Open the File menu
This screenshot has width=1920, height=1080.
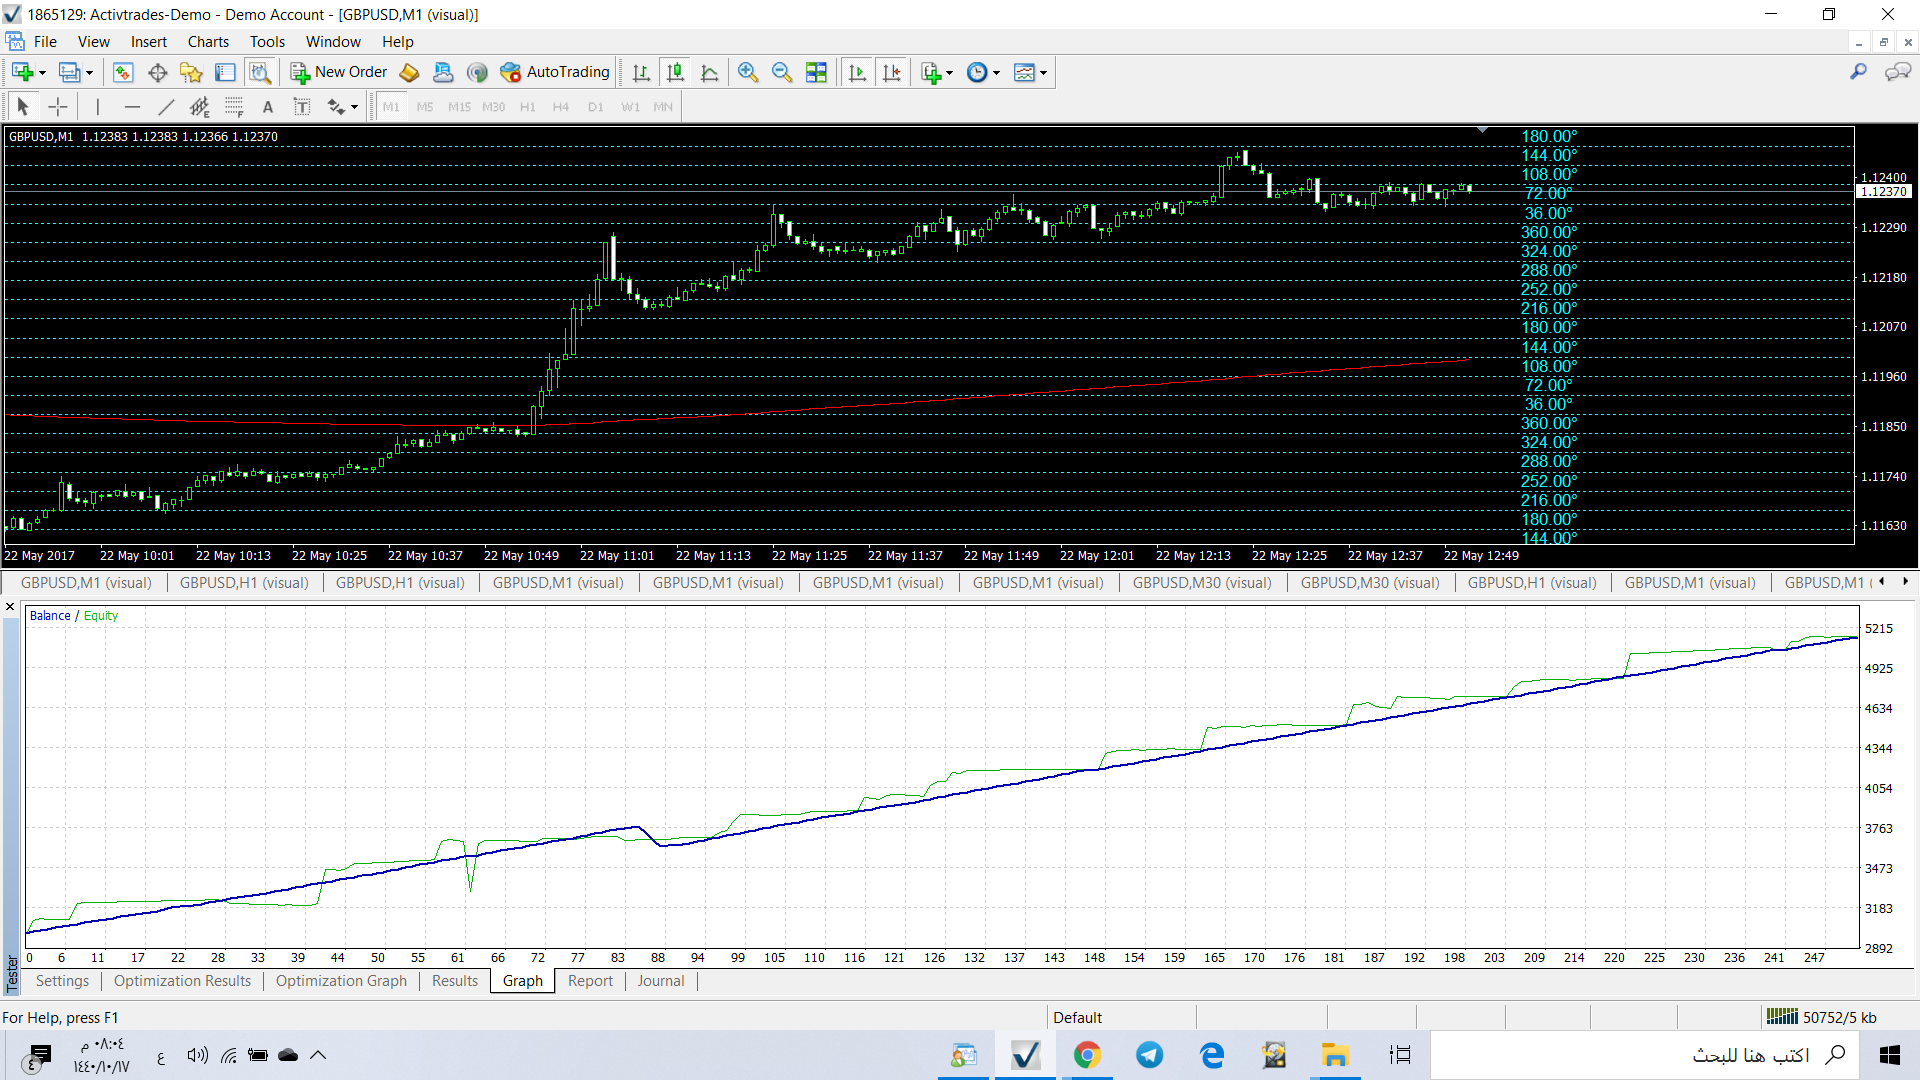tap(45, 42)
